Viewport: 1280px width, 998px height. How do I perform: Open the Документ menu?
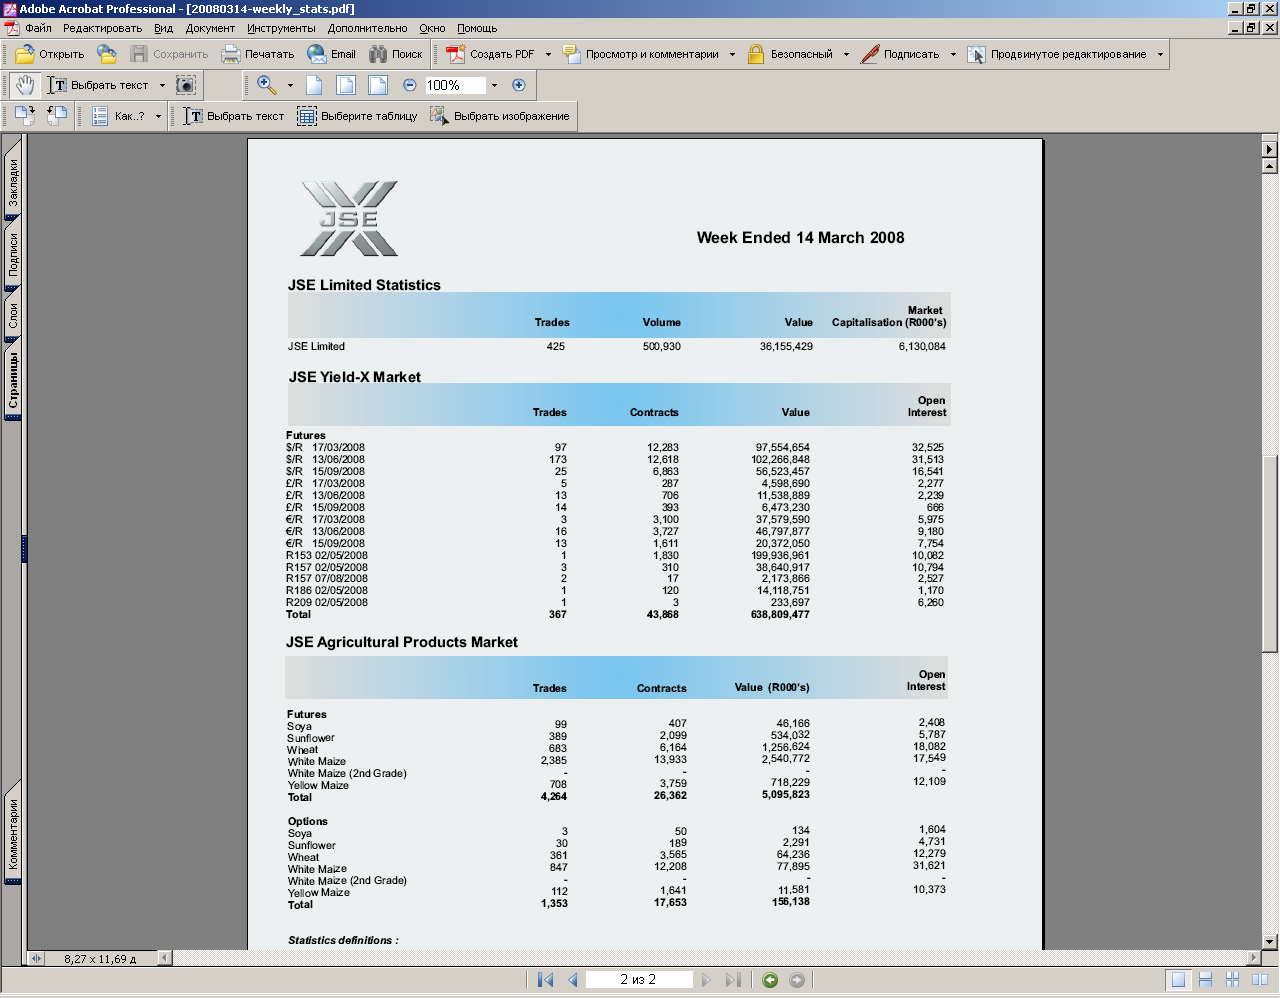click(210, 28)
